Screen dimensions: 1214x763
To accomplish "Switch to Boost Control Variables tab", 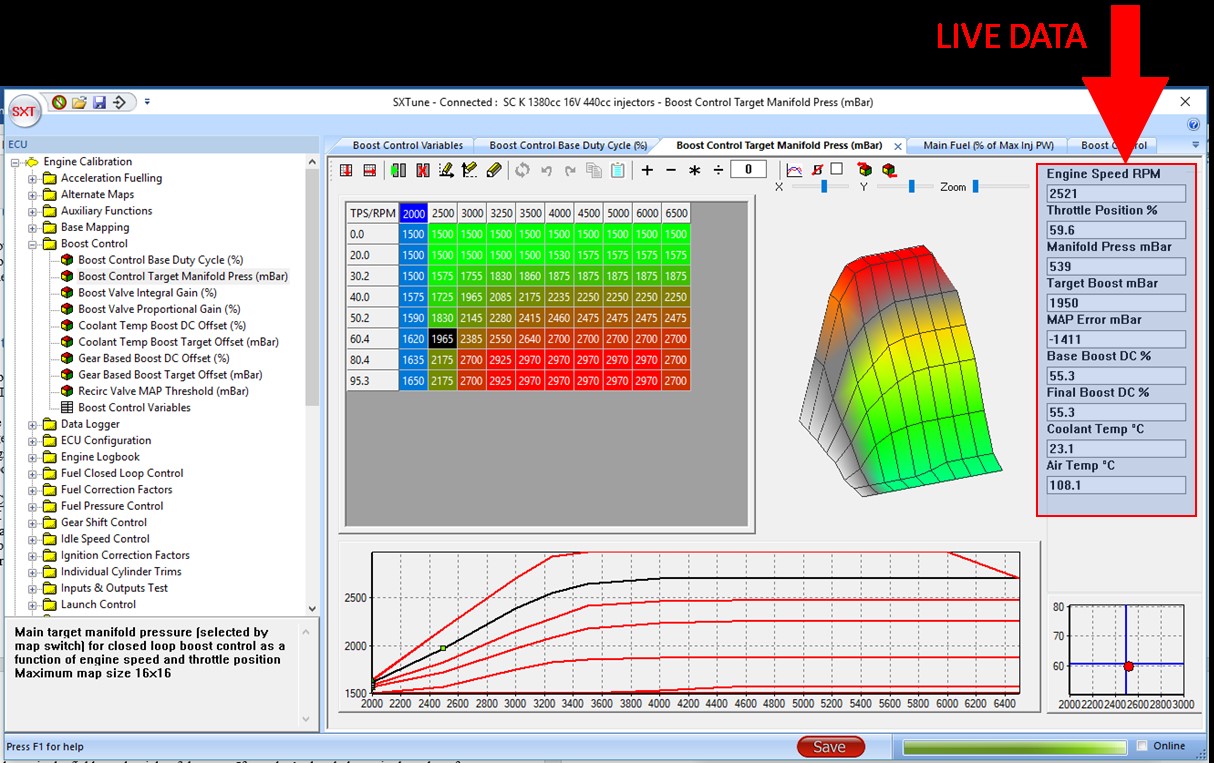I will tap(406, 145).
